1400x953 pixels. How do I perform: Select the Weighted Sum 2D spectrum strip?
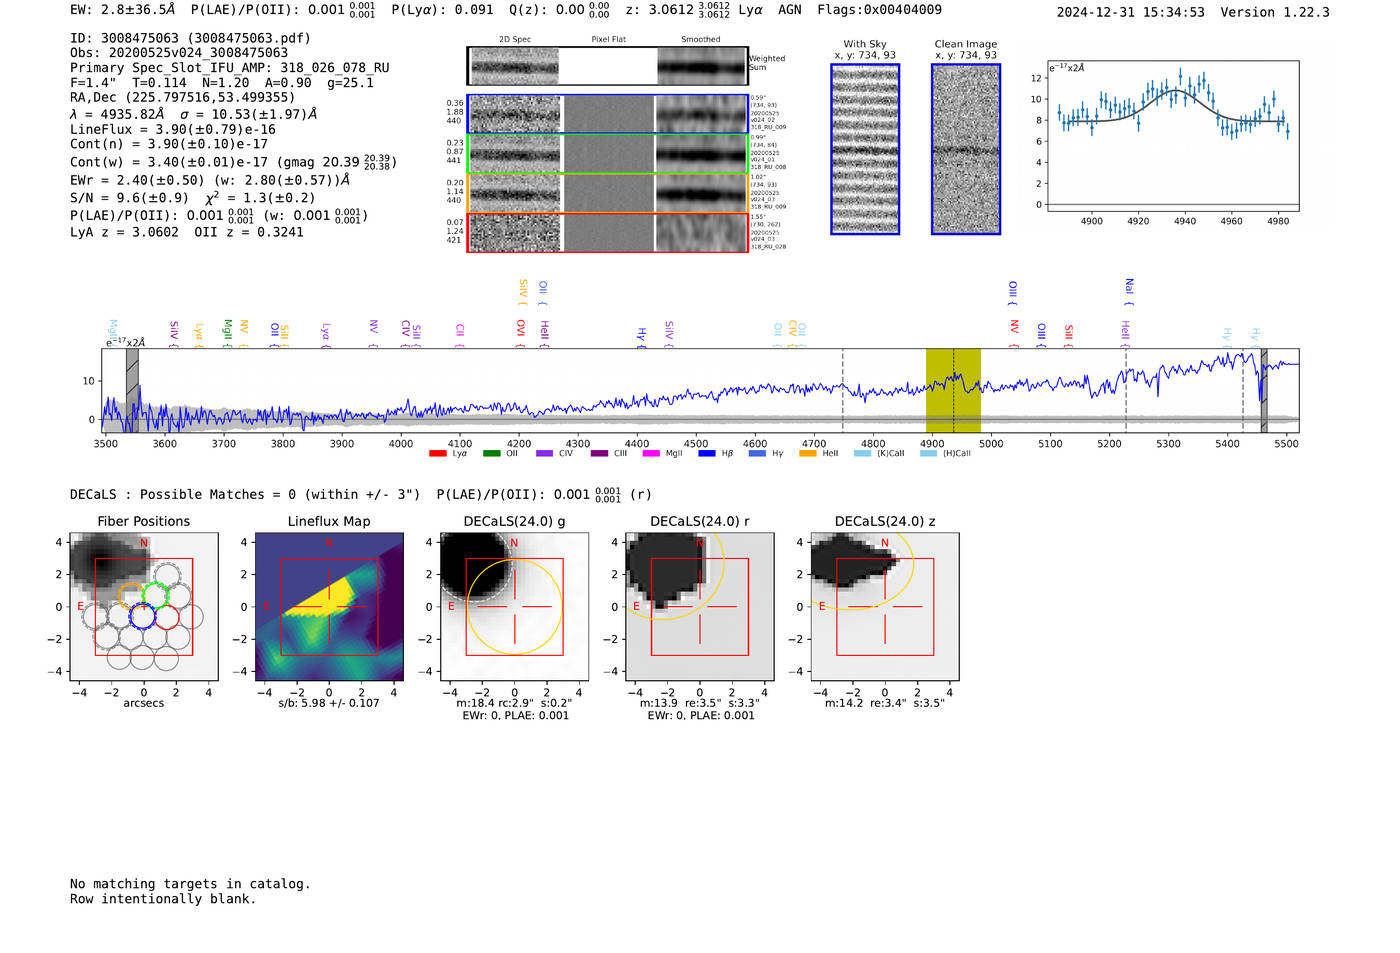608,66
